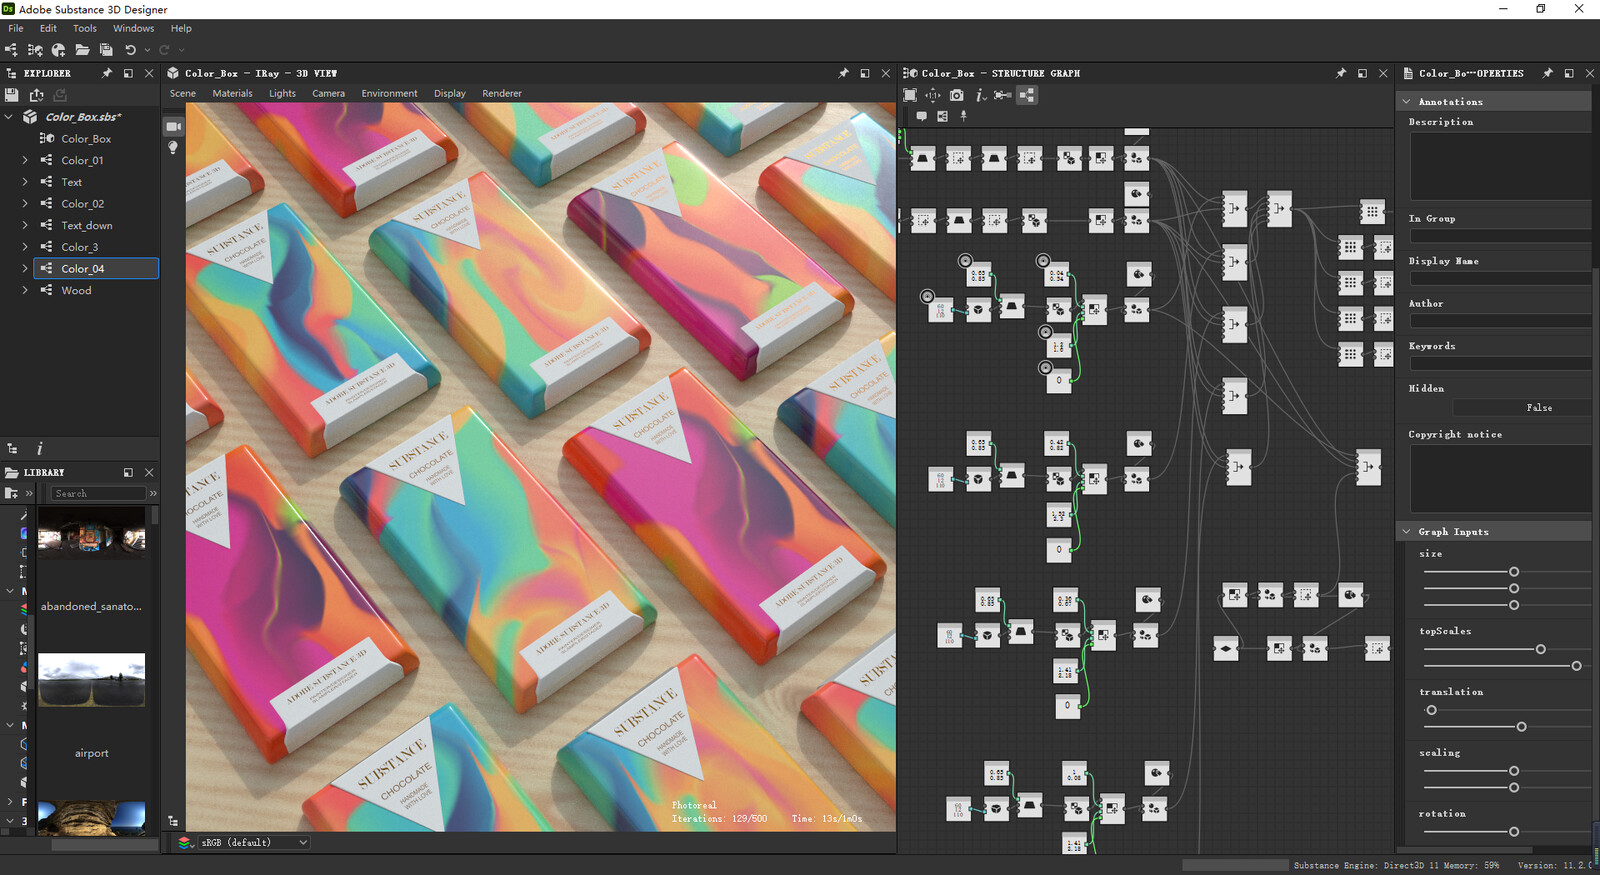Click the library Search field

(98, 493)
